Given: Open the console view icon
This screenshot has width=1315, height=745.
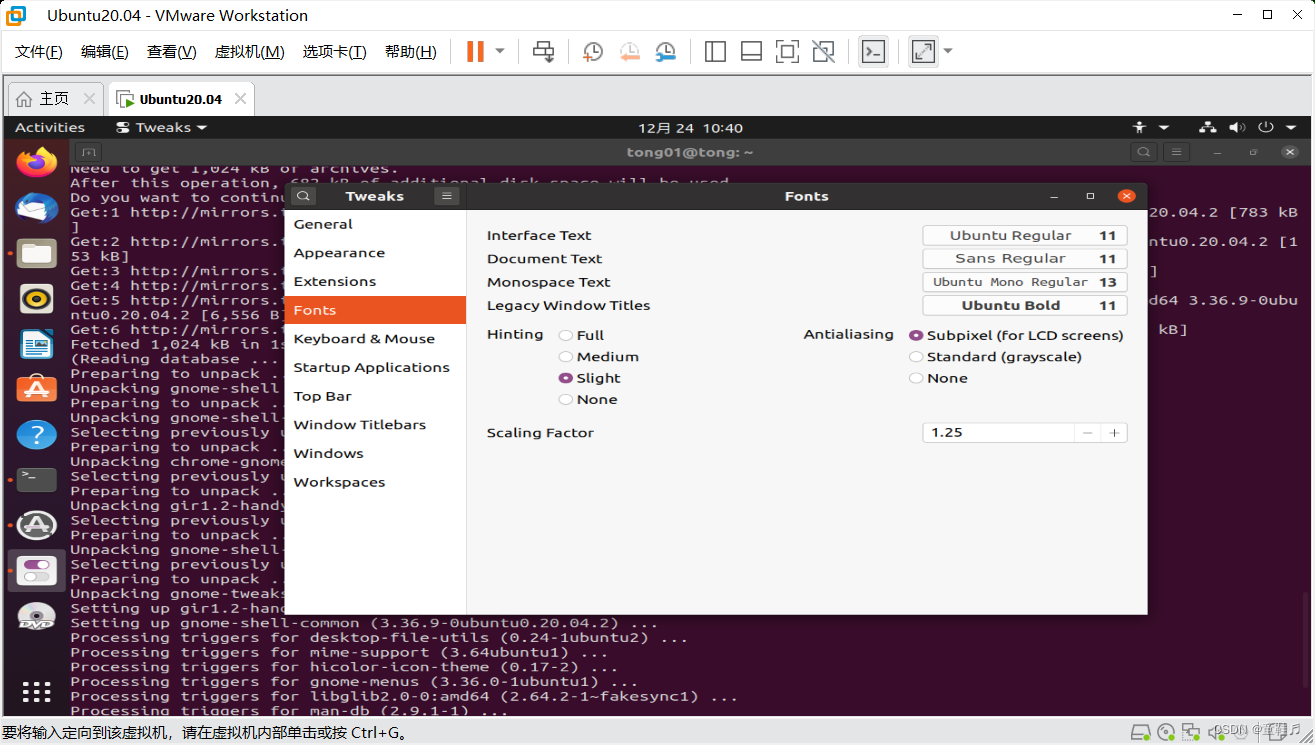Looking at the screenshot, I should 873,51.
